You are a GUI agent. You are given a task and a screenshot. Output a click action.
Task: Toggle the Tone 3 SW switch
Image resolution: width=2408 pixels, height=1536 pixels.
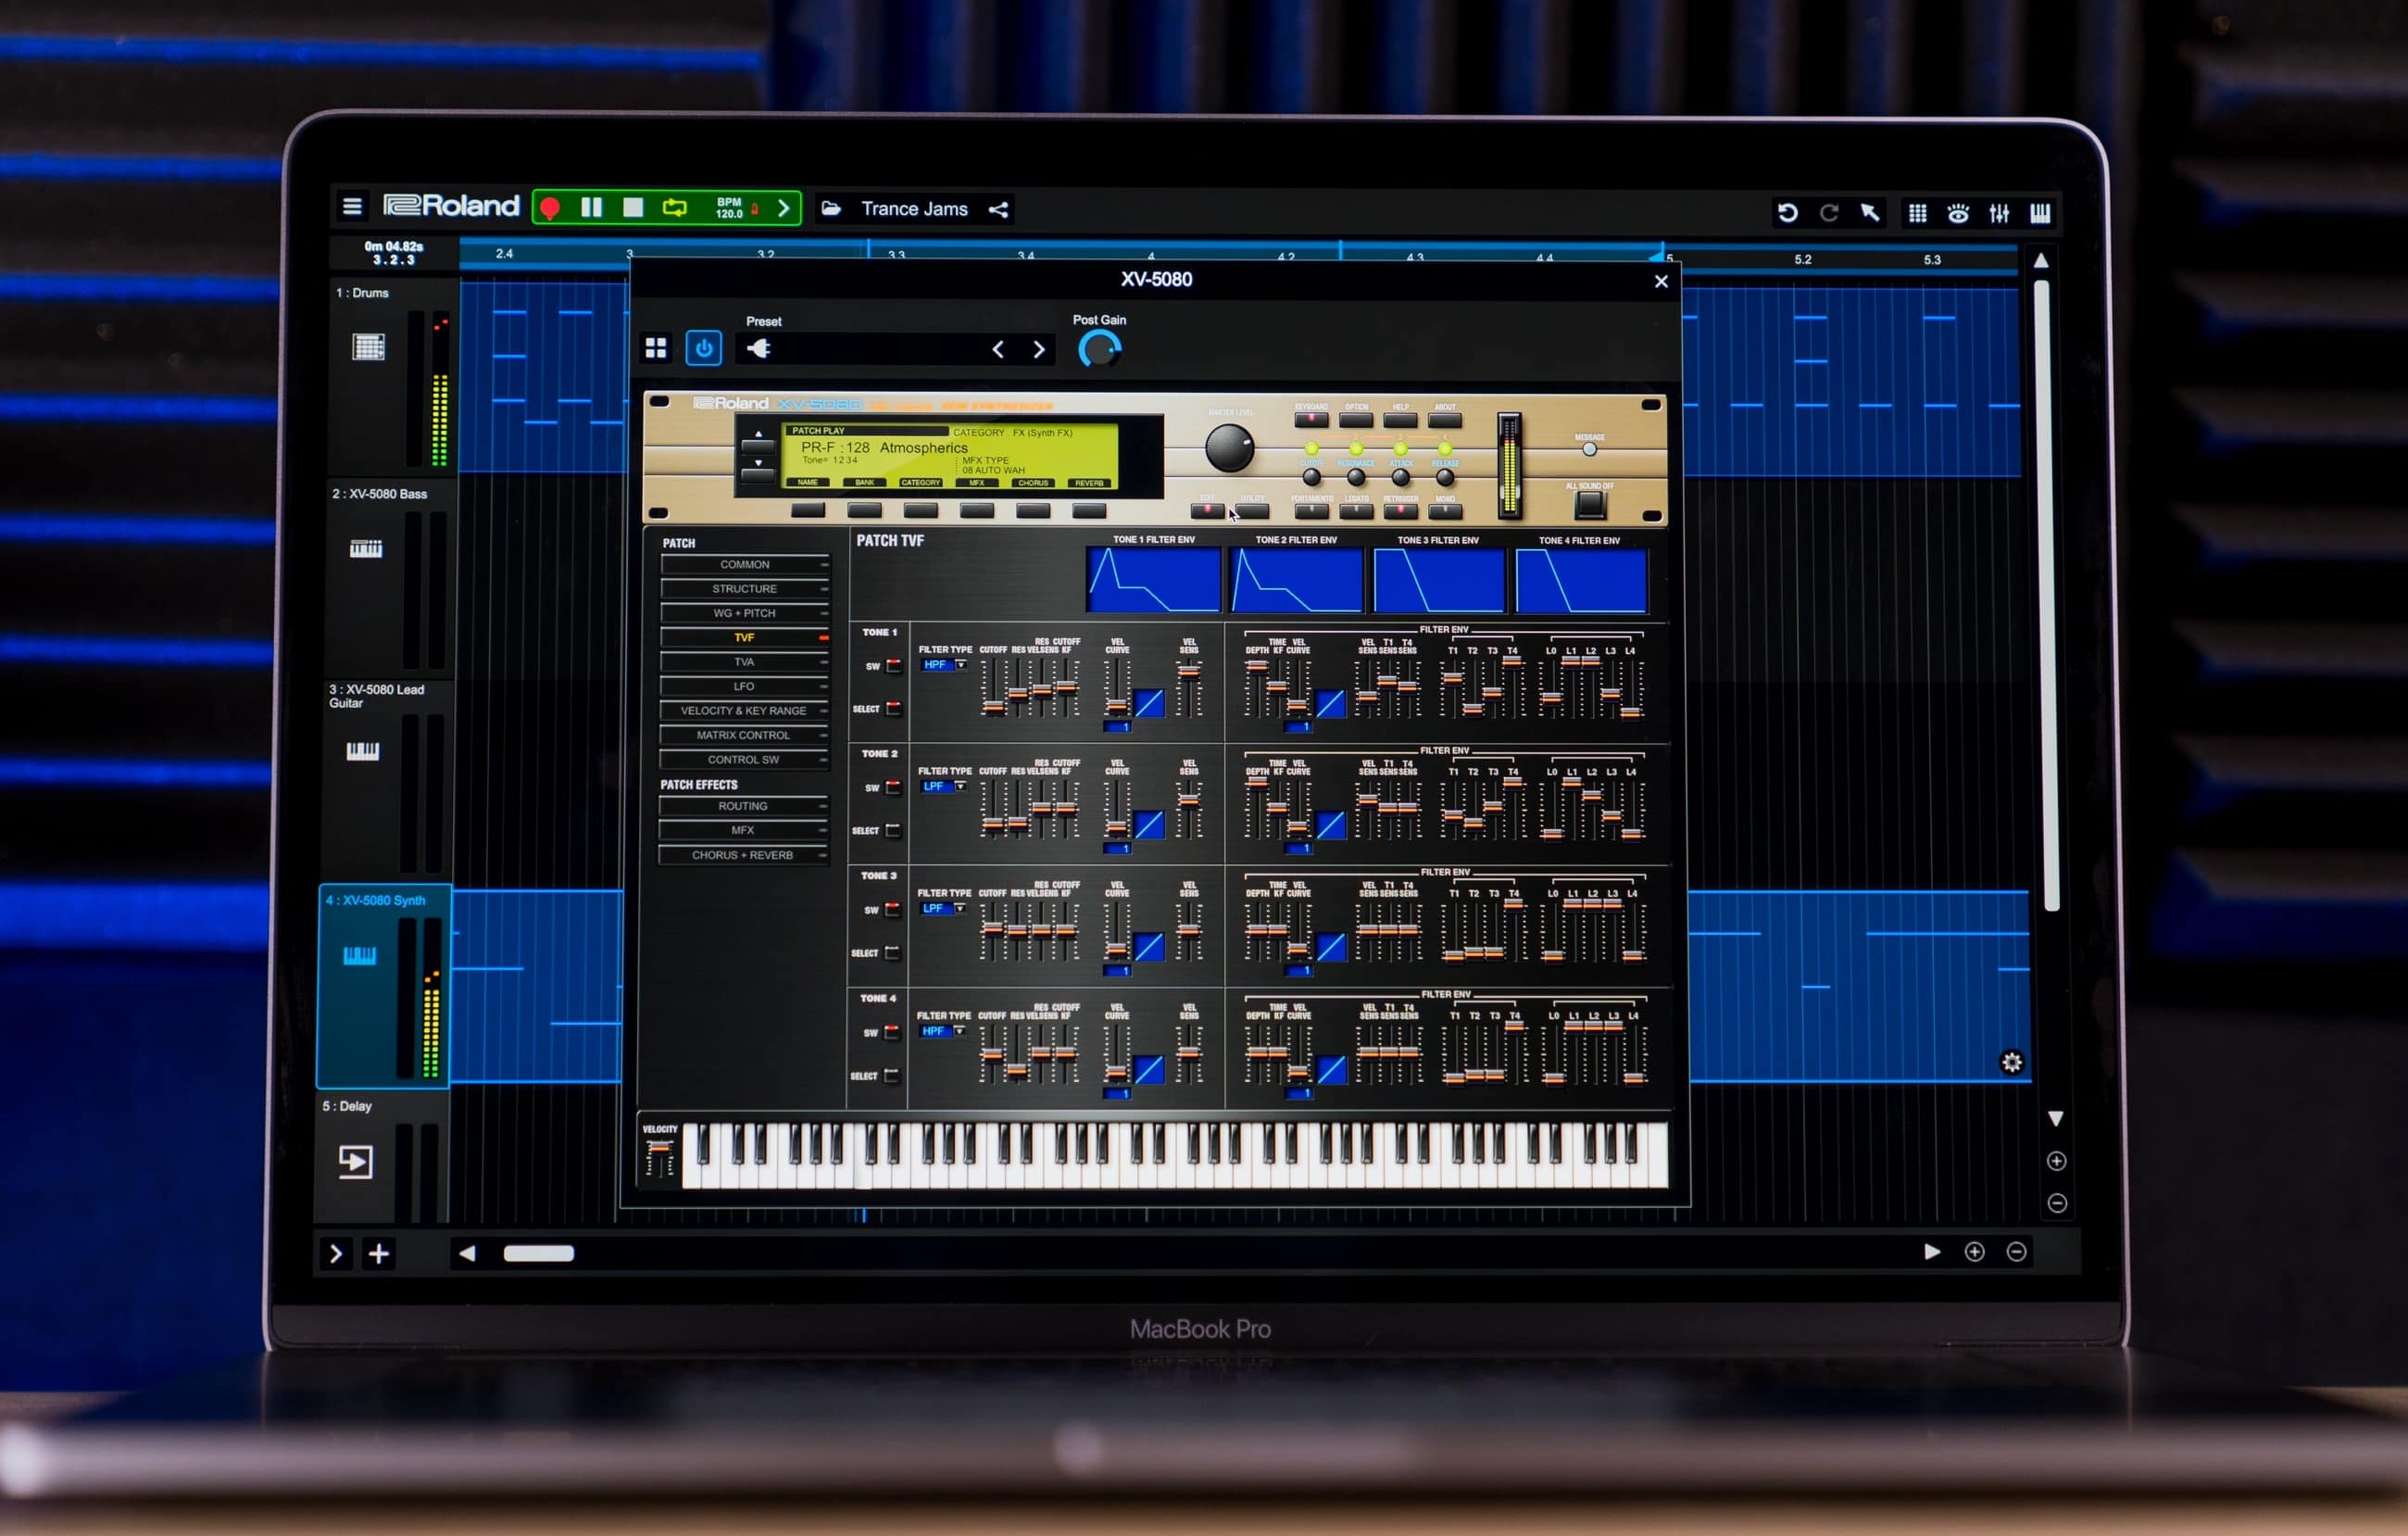(x=893, y=909)
